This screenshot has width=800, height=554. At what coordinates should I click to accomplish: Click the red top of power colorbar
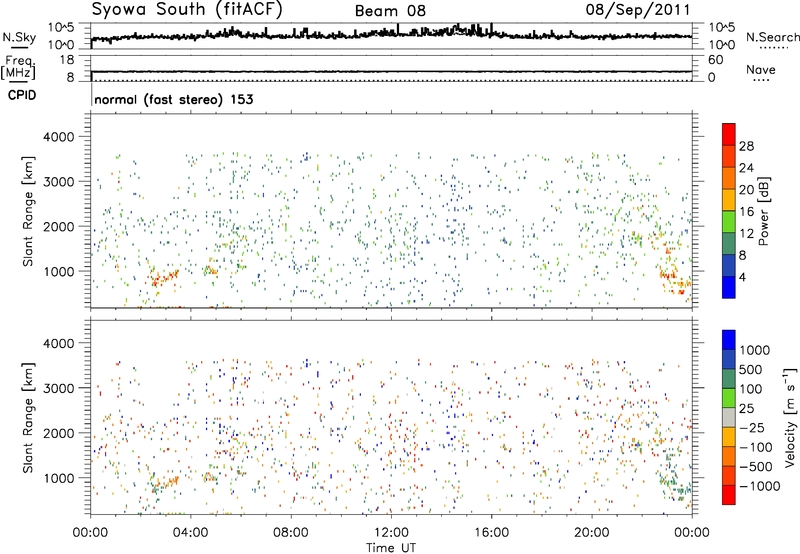click(x=729, y=134)
